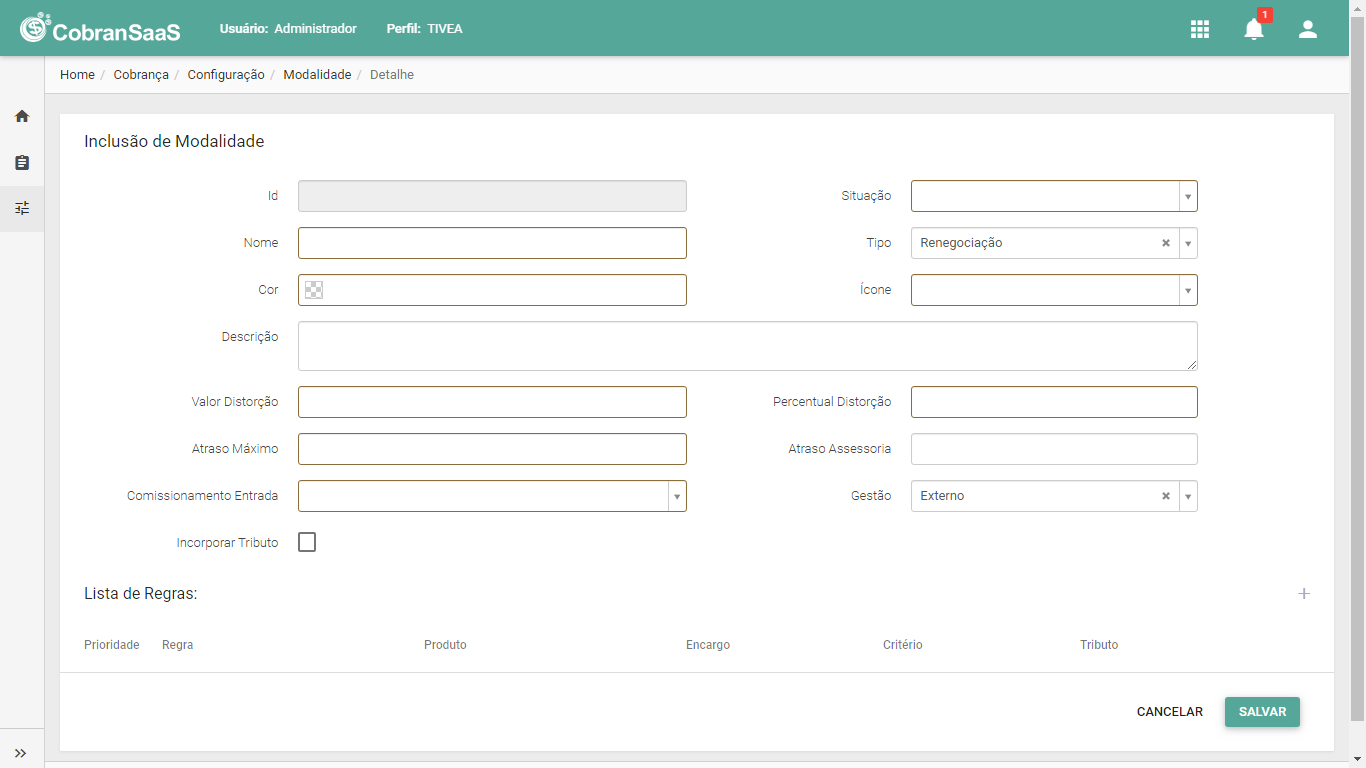This screenshot has height=768, width=1366.
Task: Click the Encargo column header
Action: tap(708, 645)
